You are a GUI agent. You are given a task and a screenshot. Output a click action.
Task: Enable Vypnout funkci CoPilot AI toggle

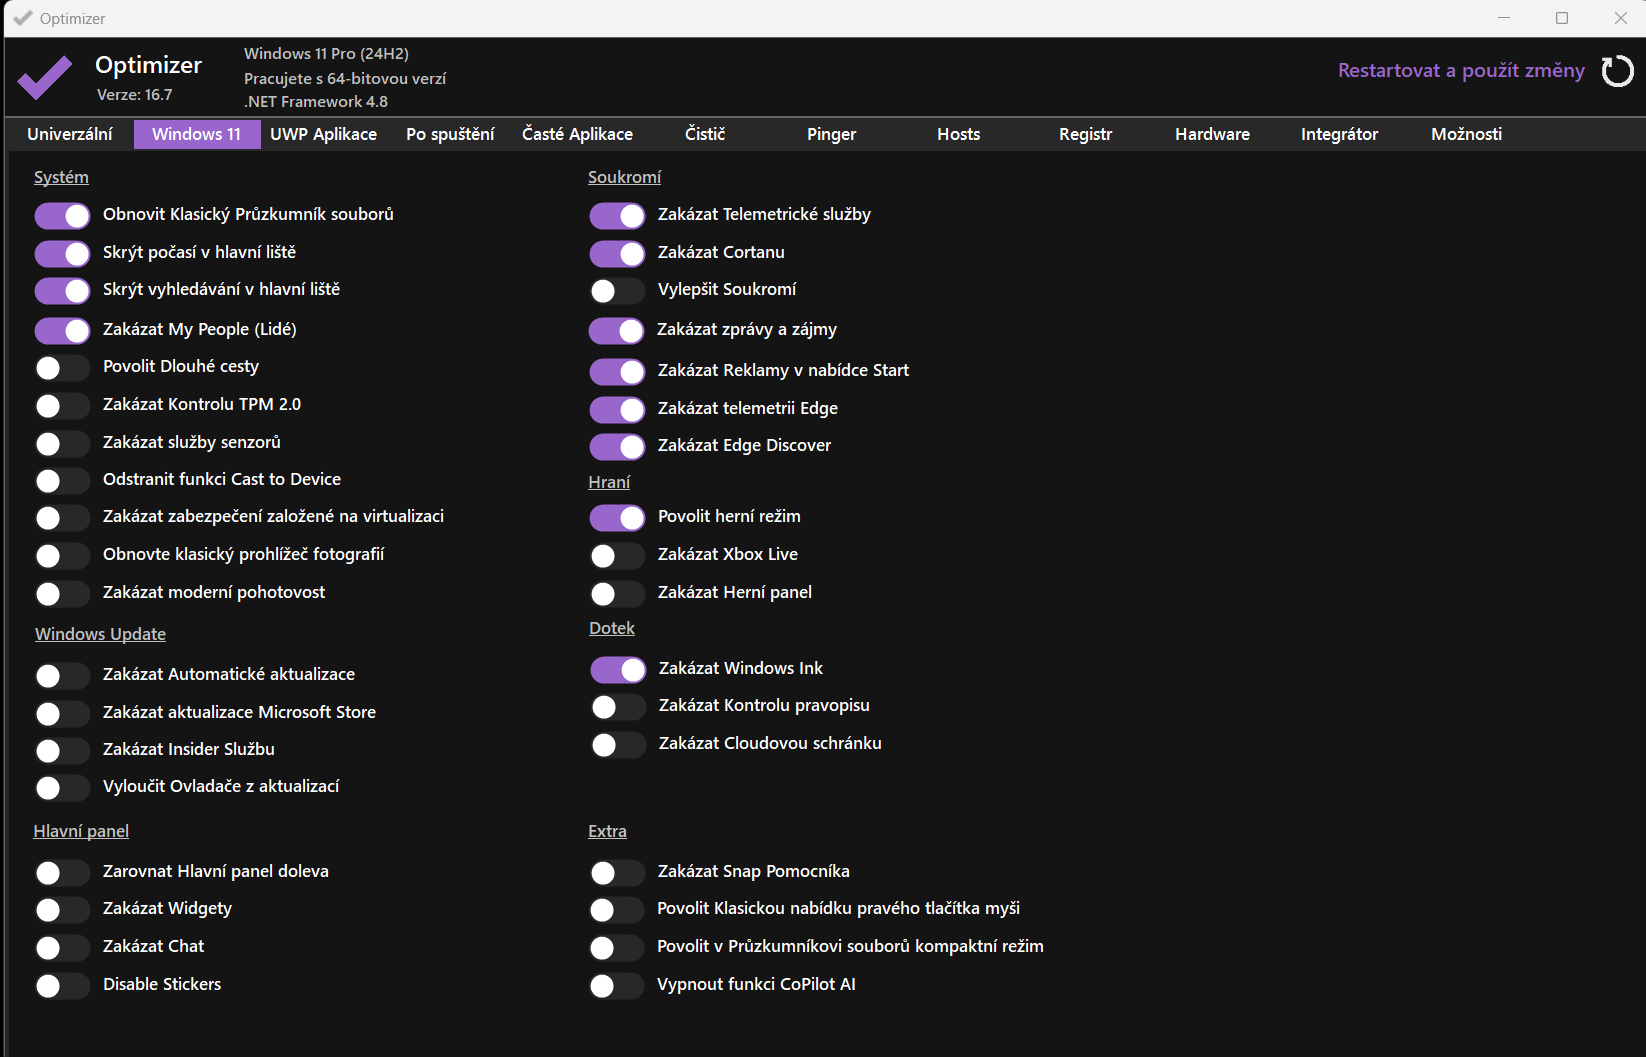pyautogui.click(x=617, y=985)
